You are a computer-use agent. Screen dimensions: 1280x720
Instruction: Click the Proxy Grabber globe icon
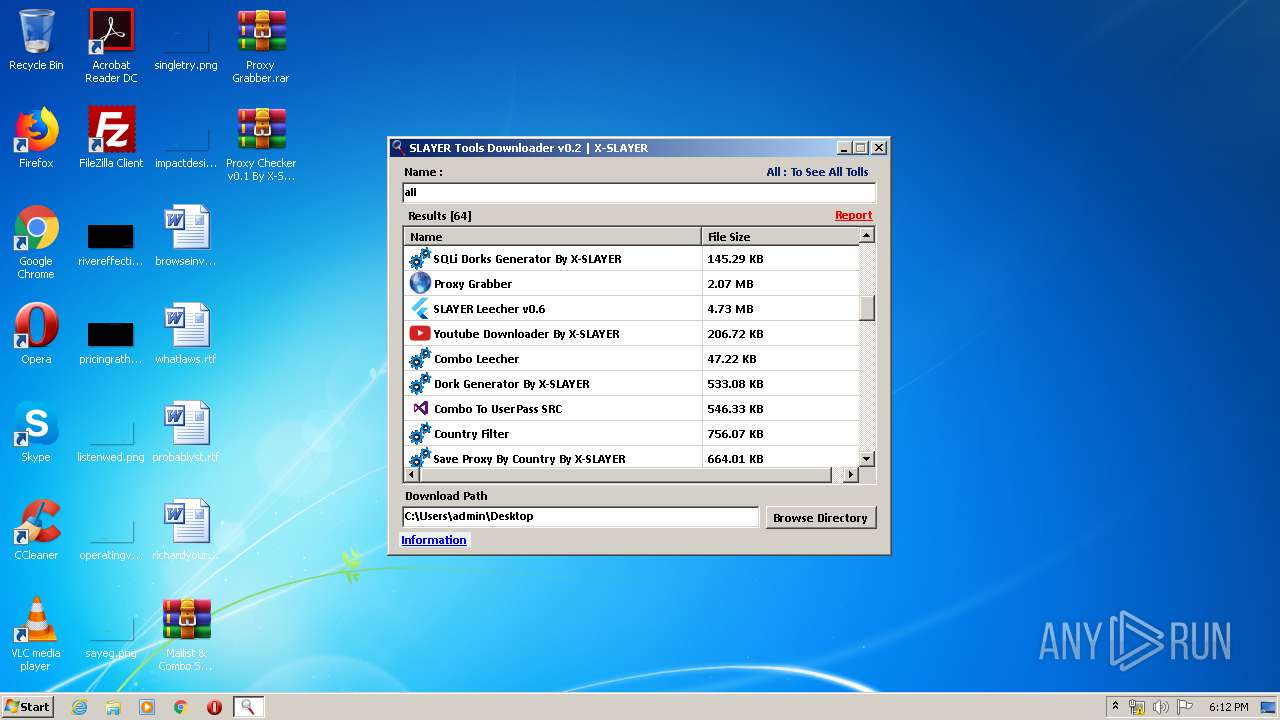click(420, 284)
